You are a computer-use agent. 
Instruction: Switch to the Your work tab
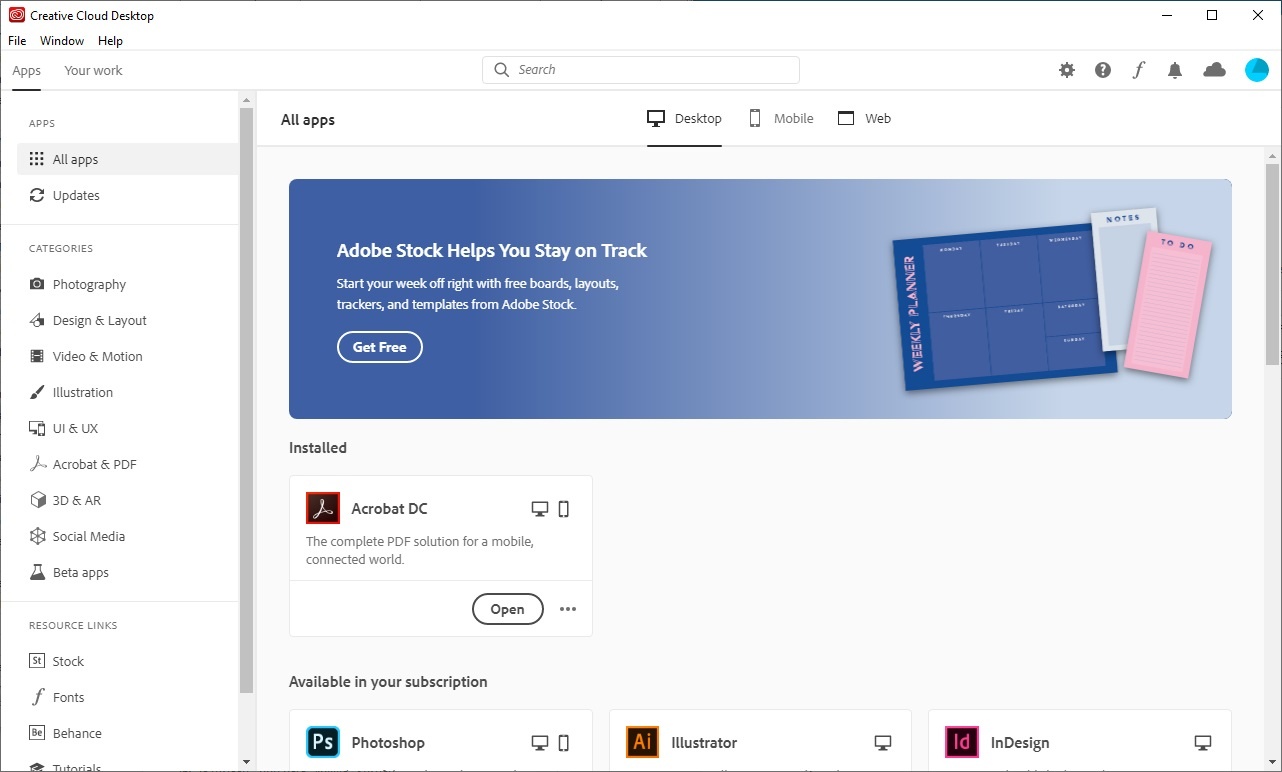93,70
